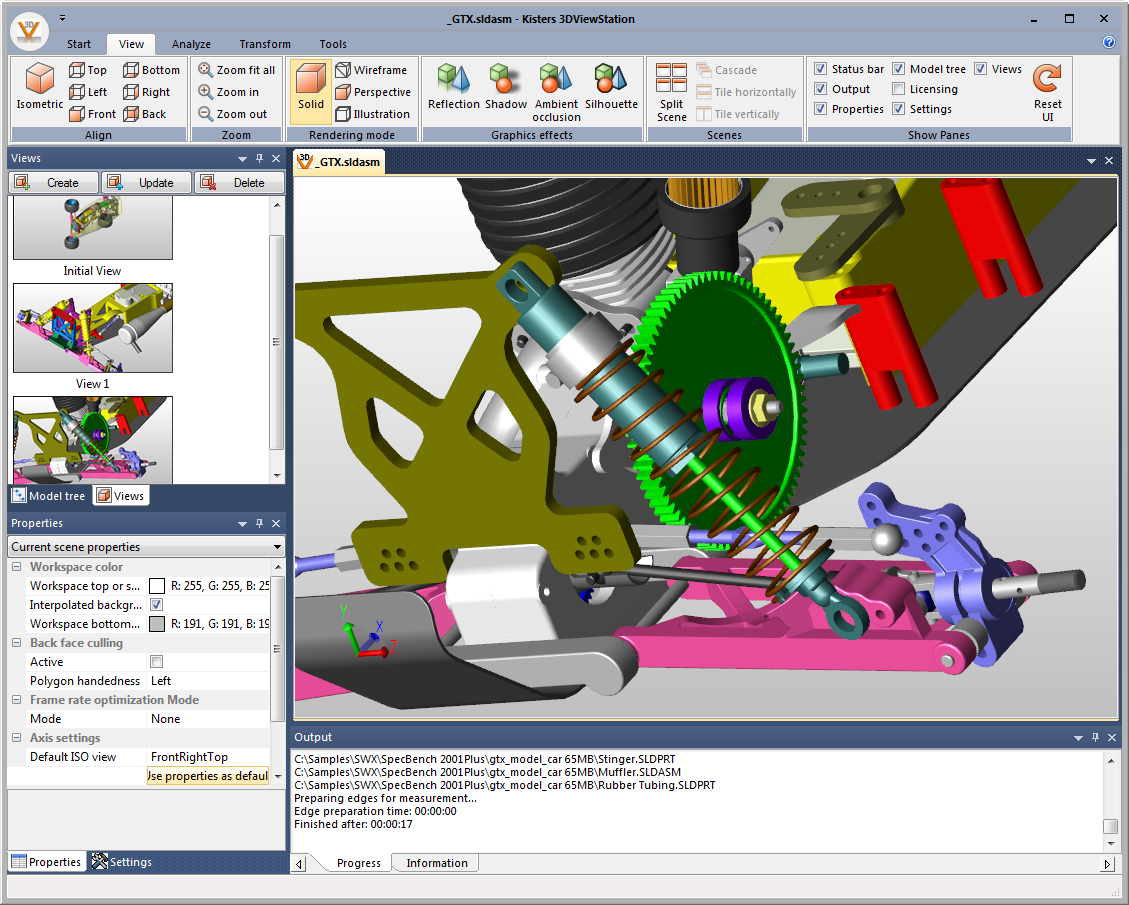Enable the Licensing pane checkbox
1129x905 pixels.
[x=899, y=89]
